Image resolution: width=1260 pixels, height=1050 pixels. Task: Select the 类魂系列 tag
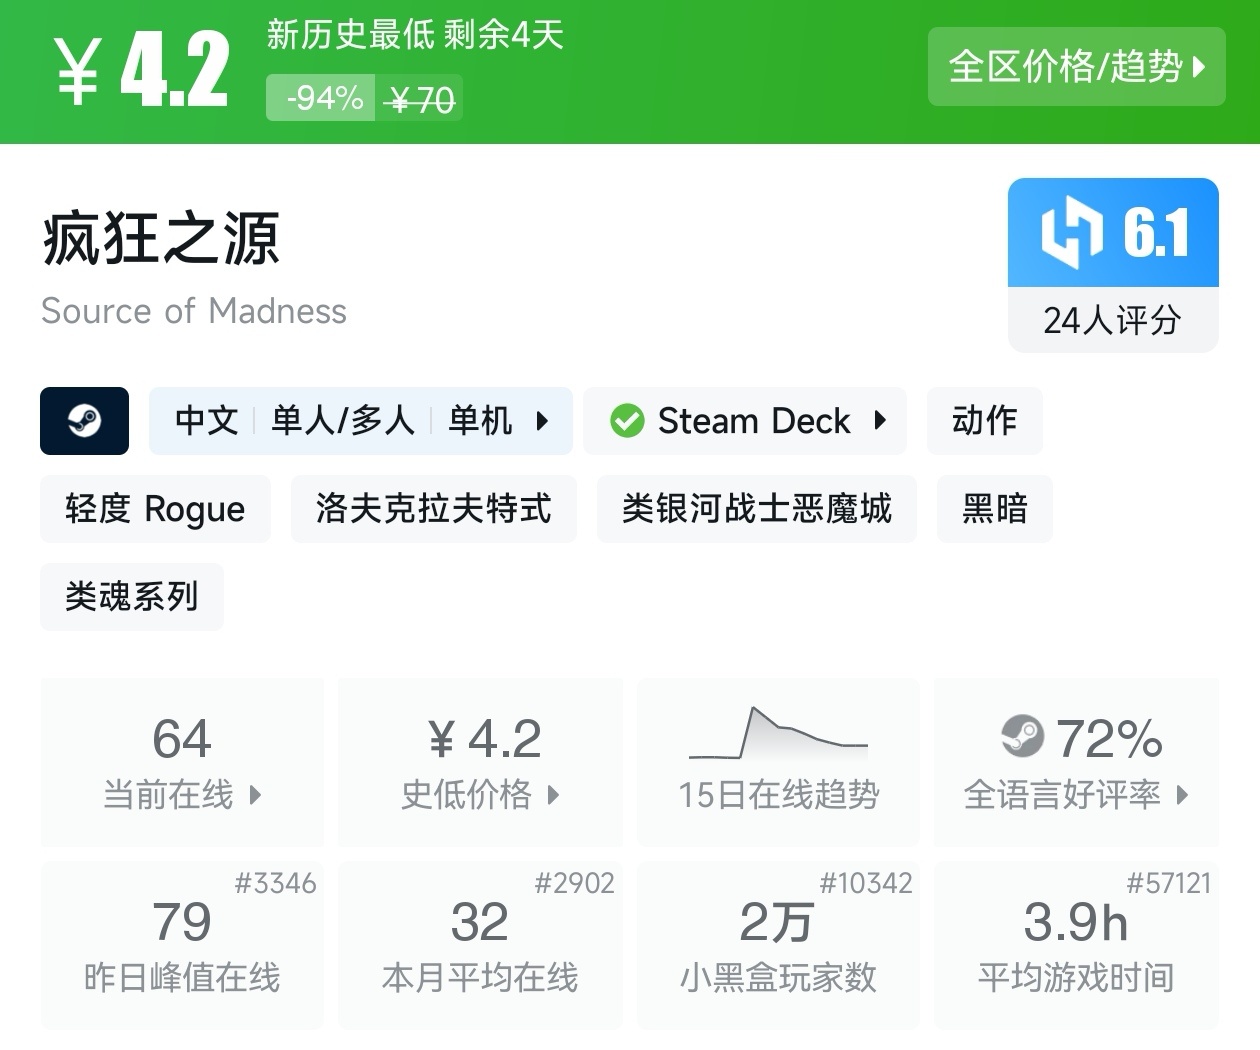click(131, 596)
